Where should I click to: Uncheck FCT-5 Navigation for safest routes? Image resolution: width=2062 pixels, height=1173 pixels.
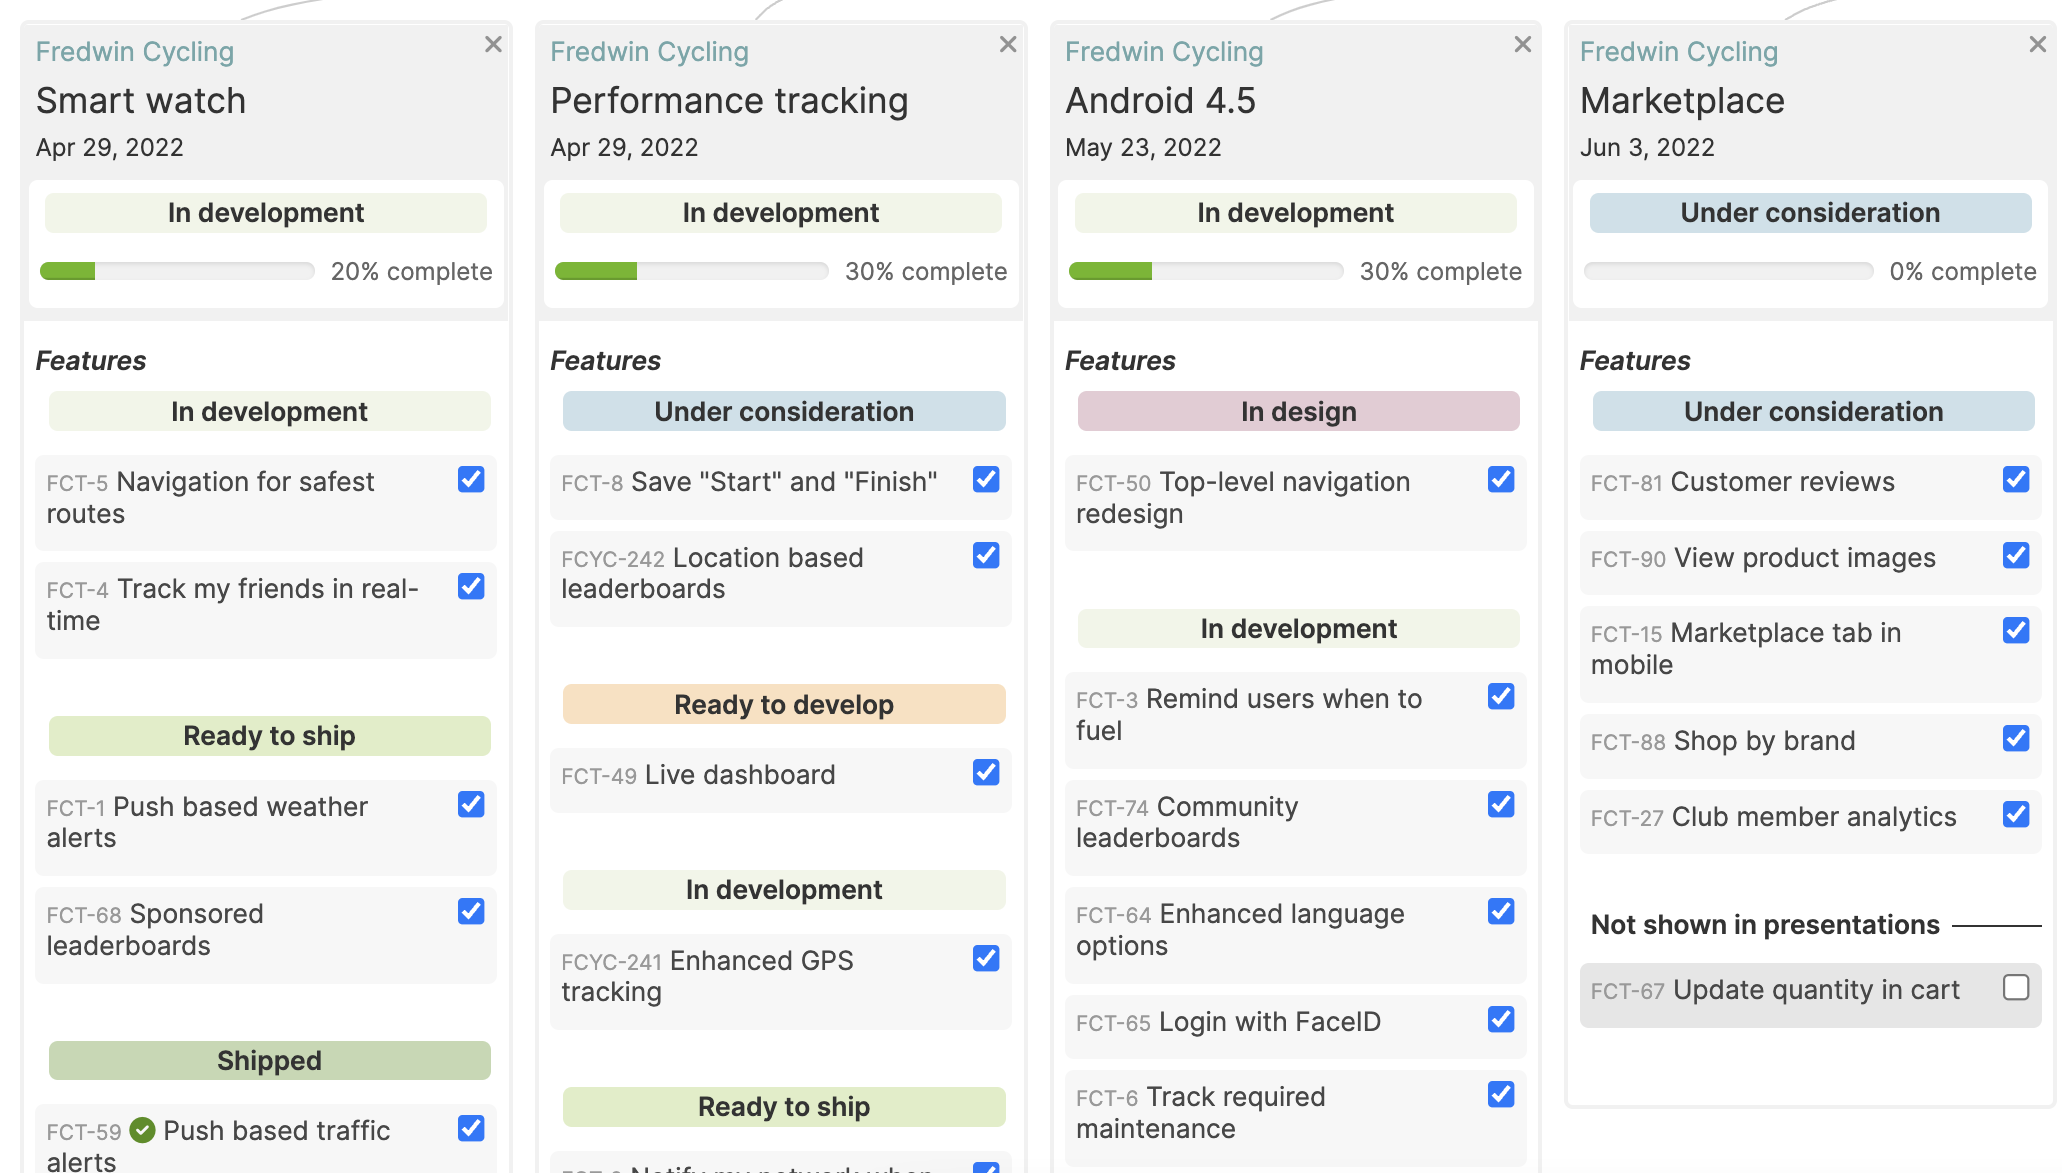(x=471, y=480)
